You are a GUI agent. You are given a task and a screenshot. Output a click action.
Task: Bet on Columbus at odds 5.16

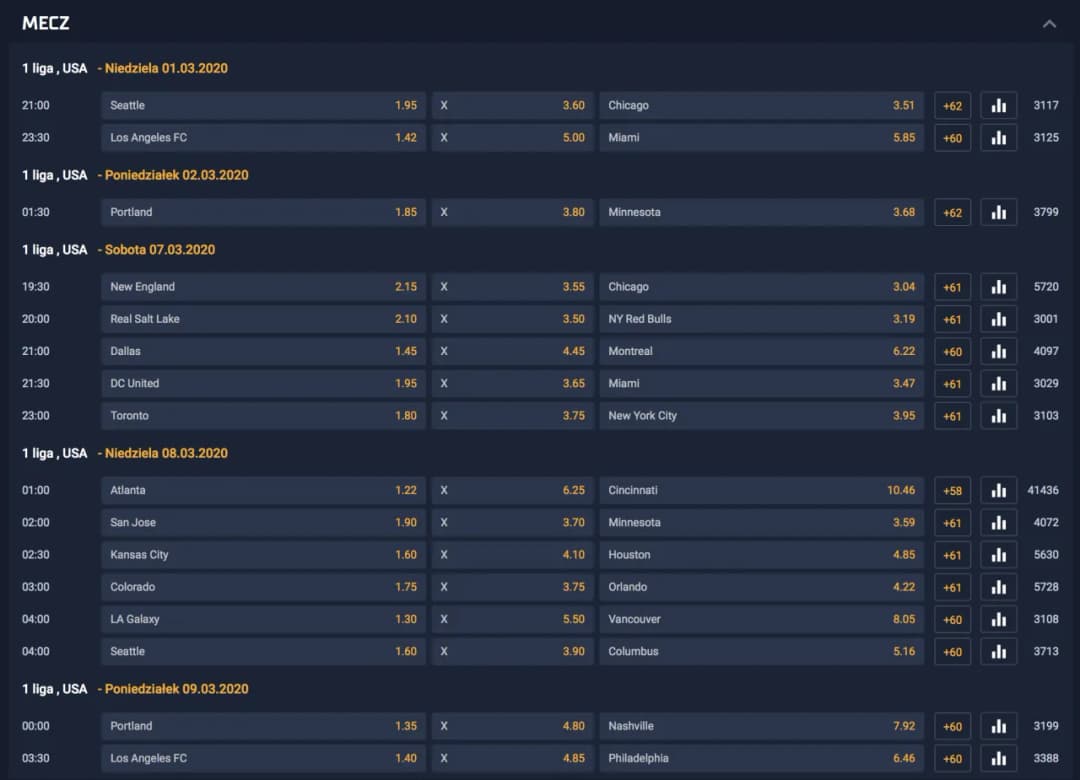(x=761, y=652)
